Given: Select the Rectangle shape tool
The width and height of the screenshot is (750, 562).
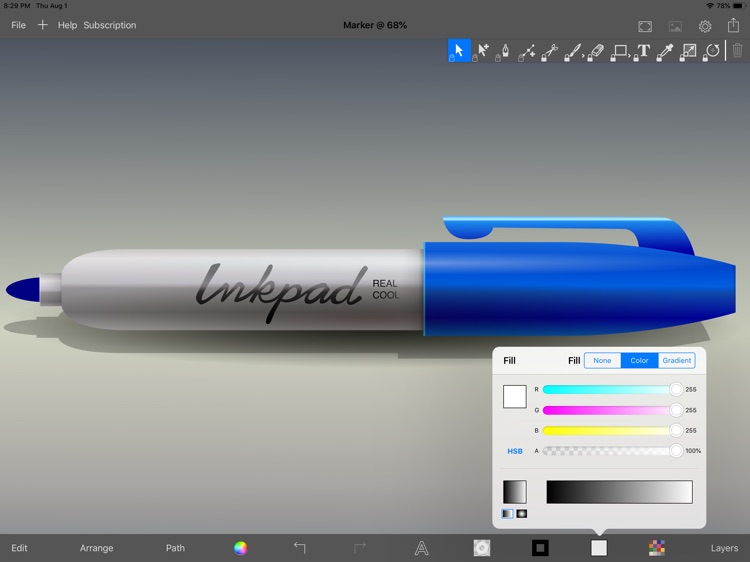Looking at the screenshot, I should point(620,50).
